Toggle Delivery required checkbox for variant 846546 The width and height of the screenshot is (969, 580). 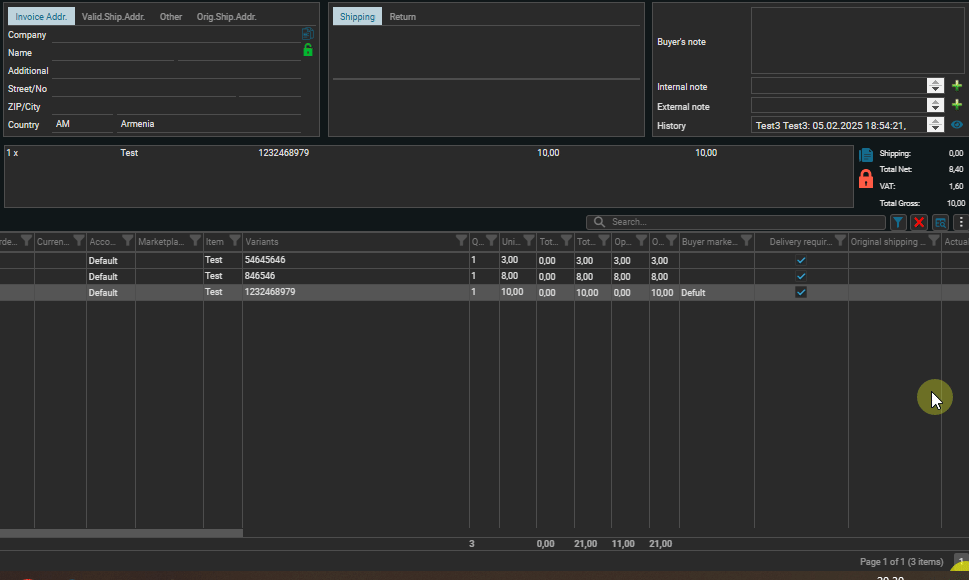(x=801, y=276)
